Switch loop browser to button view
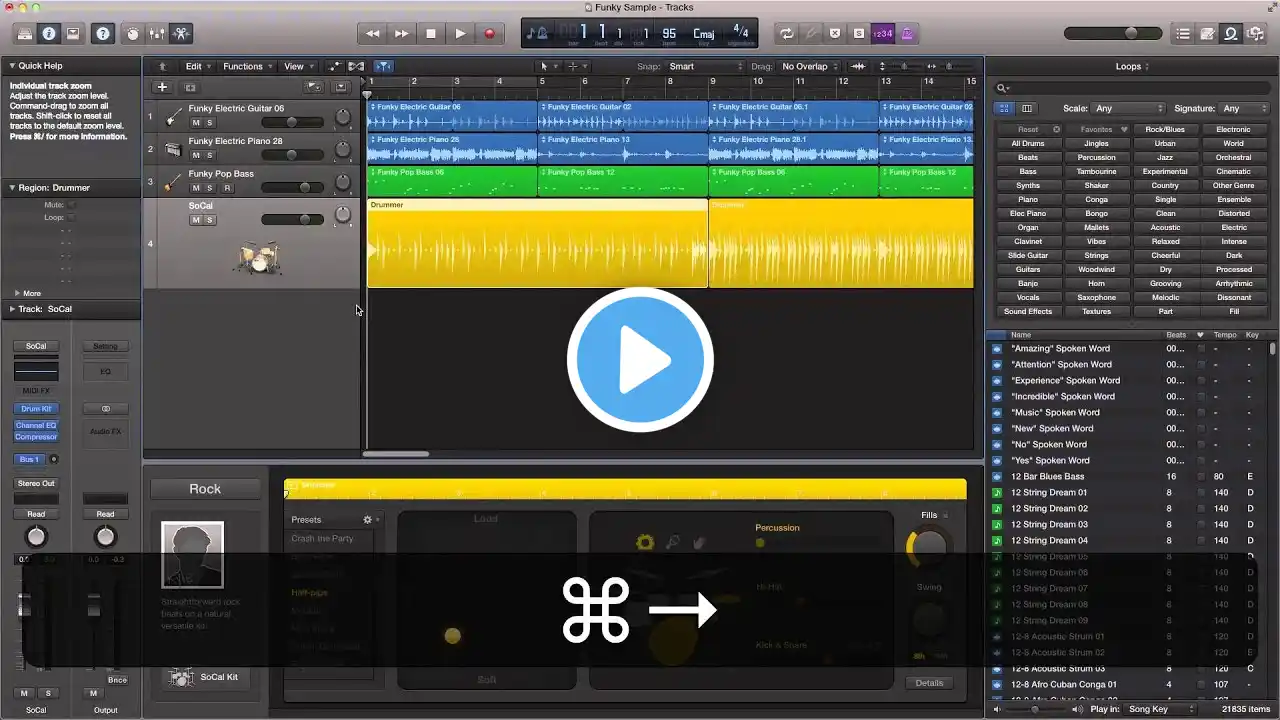The width and height of the screenshot is (1280, 720). click(1004, 108)
